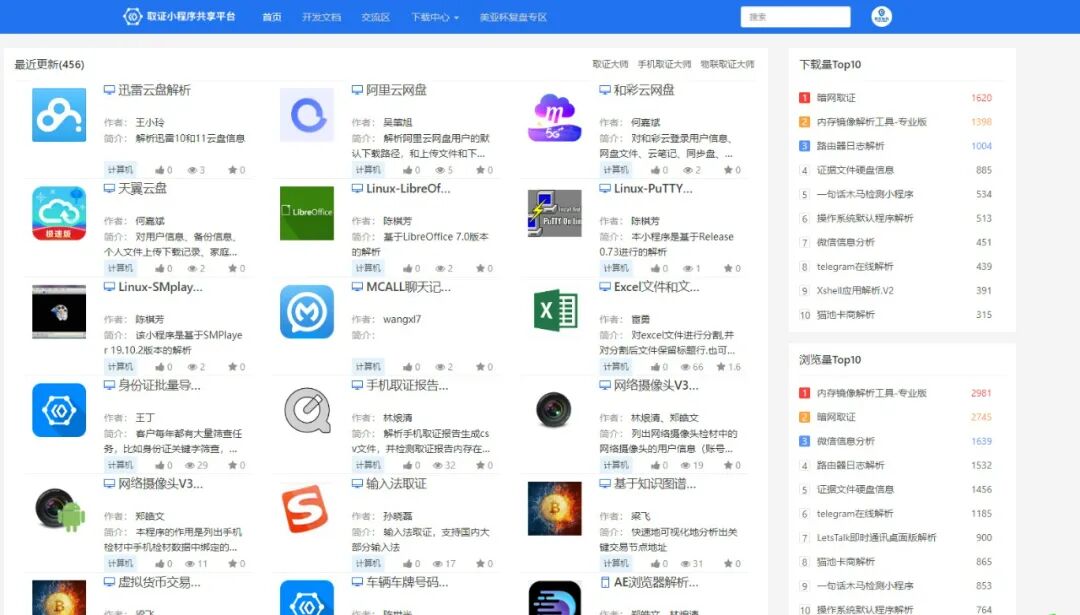Open the 车辆车牌号码 blue hexagon icon

pos(307,598)
